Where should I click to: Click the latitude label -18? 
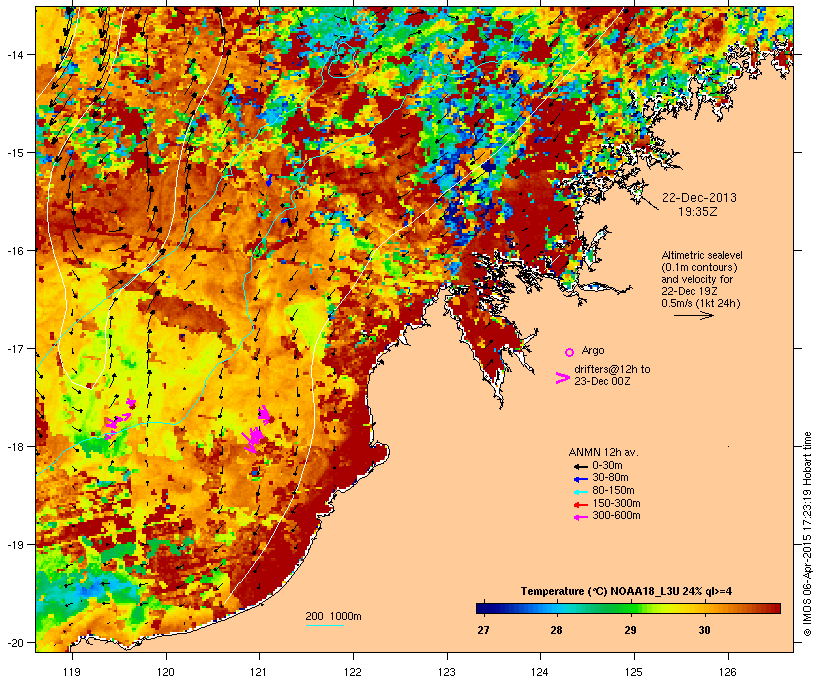click(x=14, y=447)
